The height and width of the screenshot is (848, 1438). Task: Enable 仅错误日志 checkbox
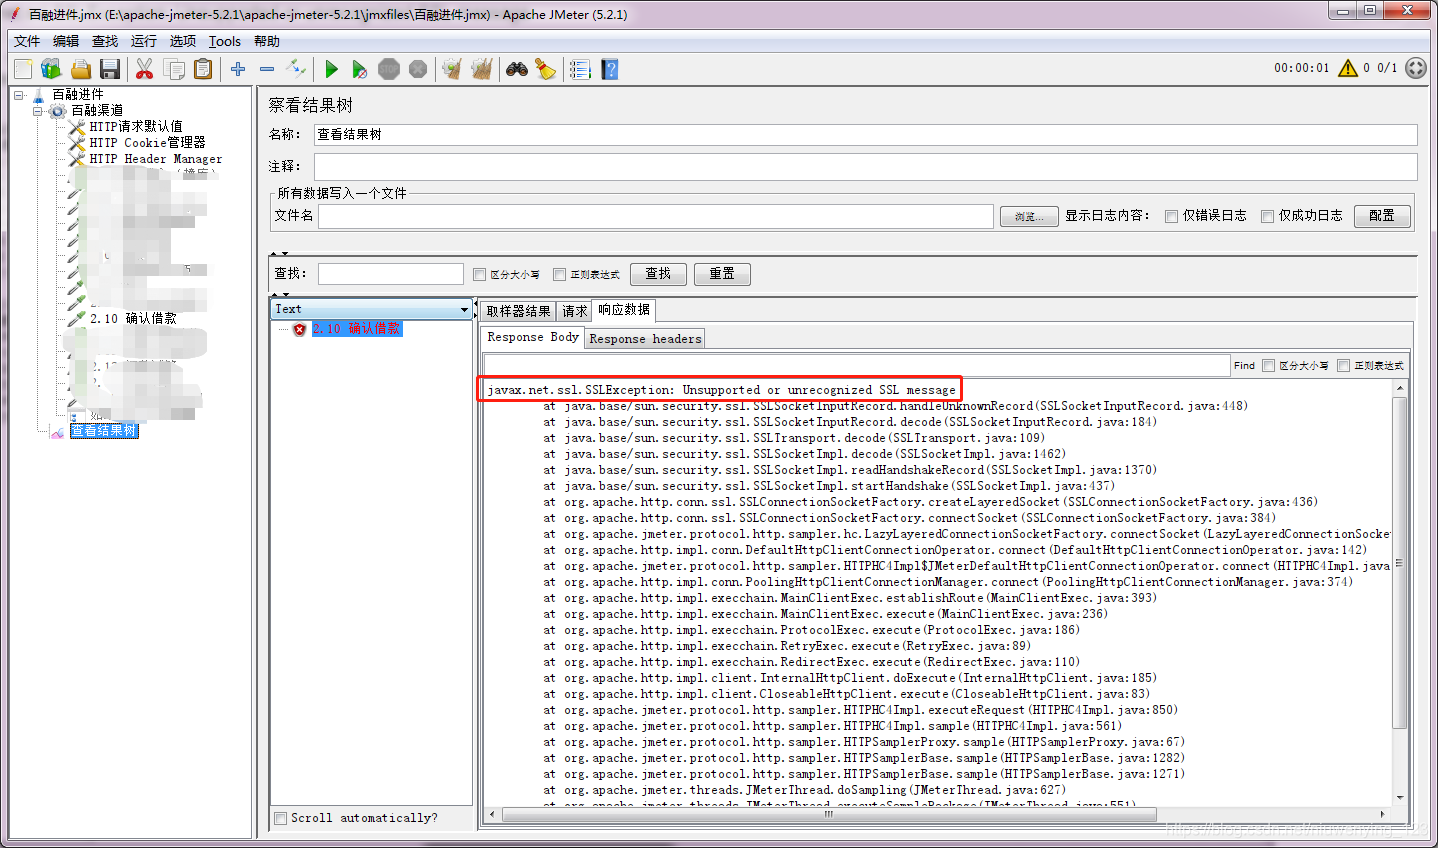click(1171, 215)
